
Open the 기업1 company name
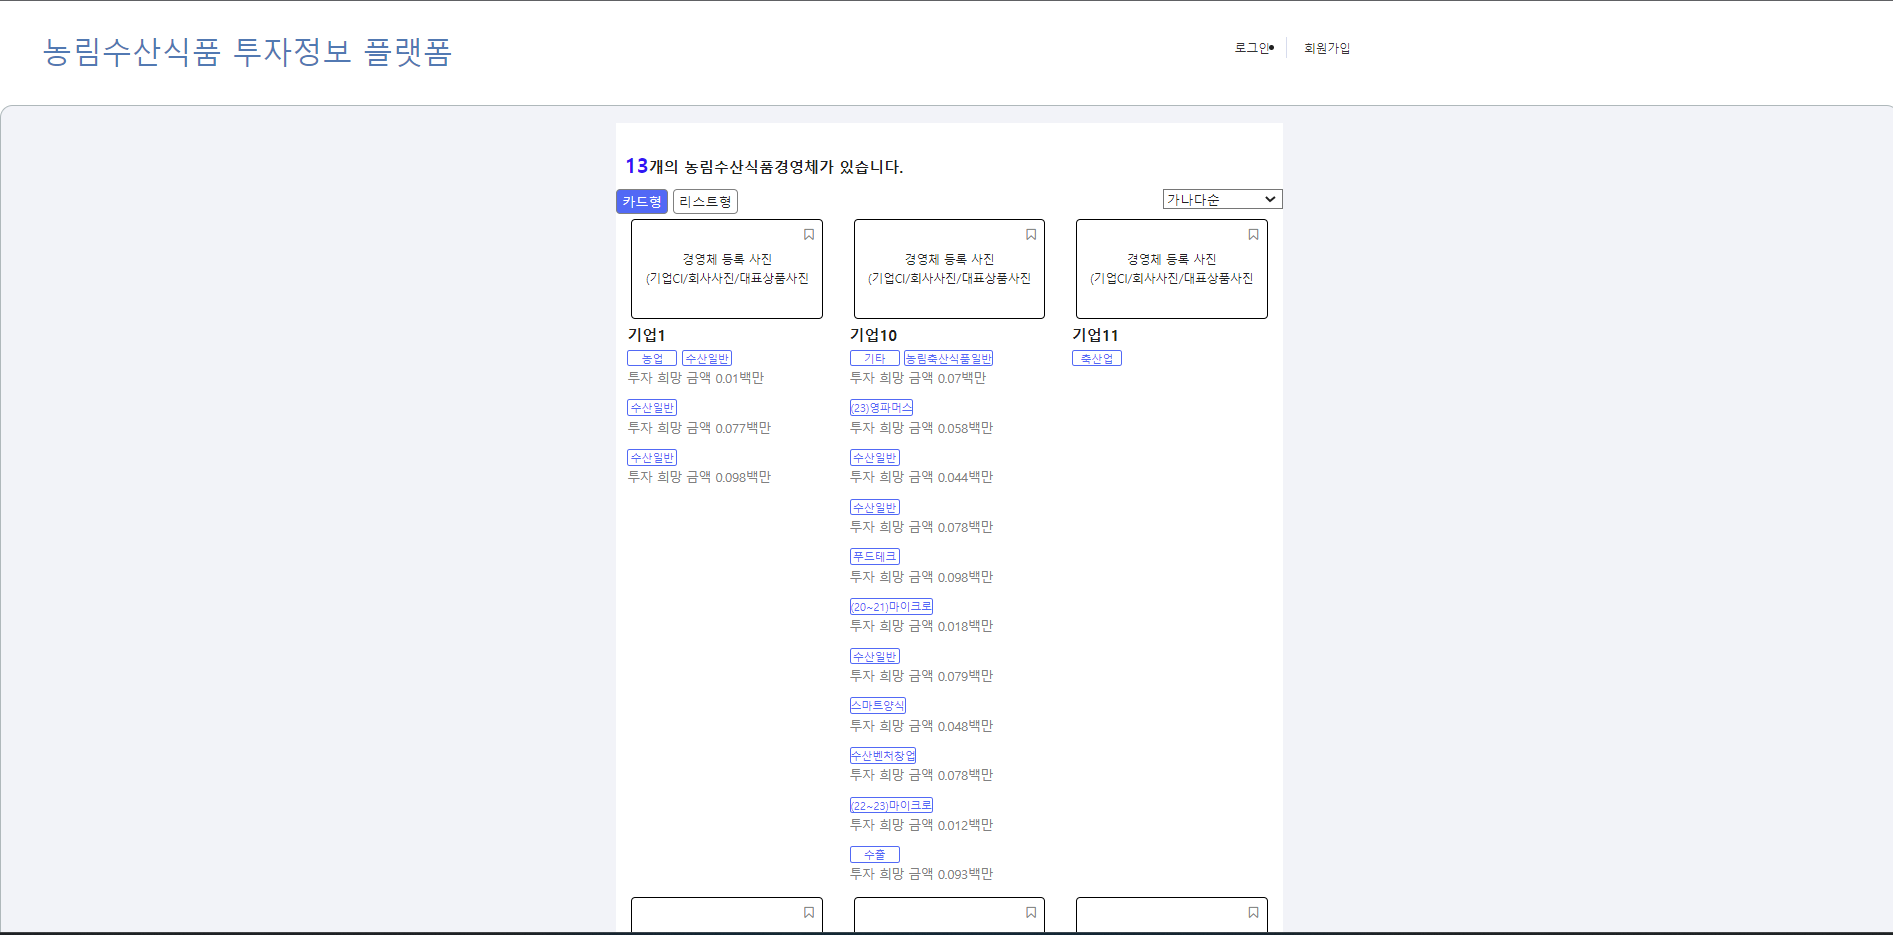pyautogui.click(x=647, y=335)
